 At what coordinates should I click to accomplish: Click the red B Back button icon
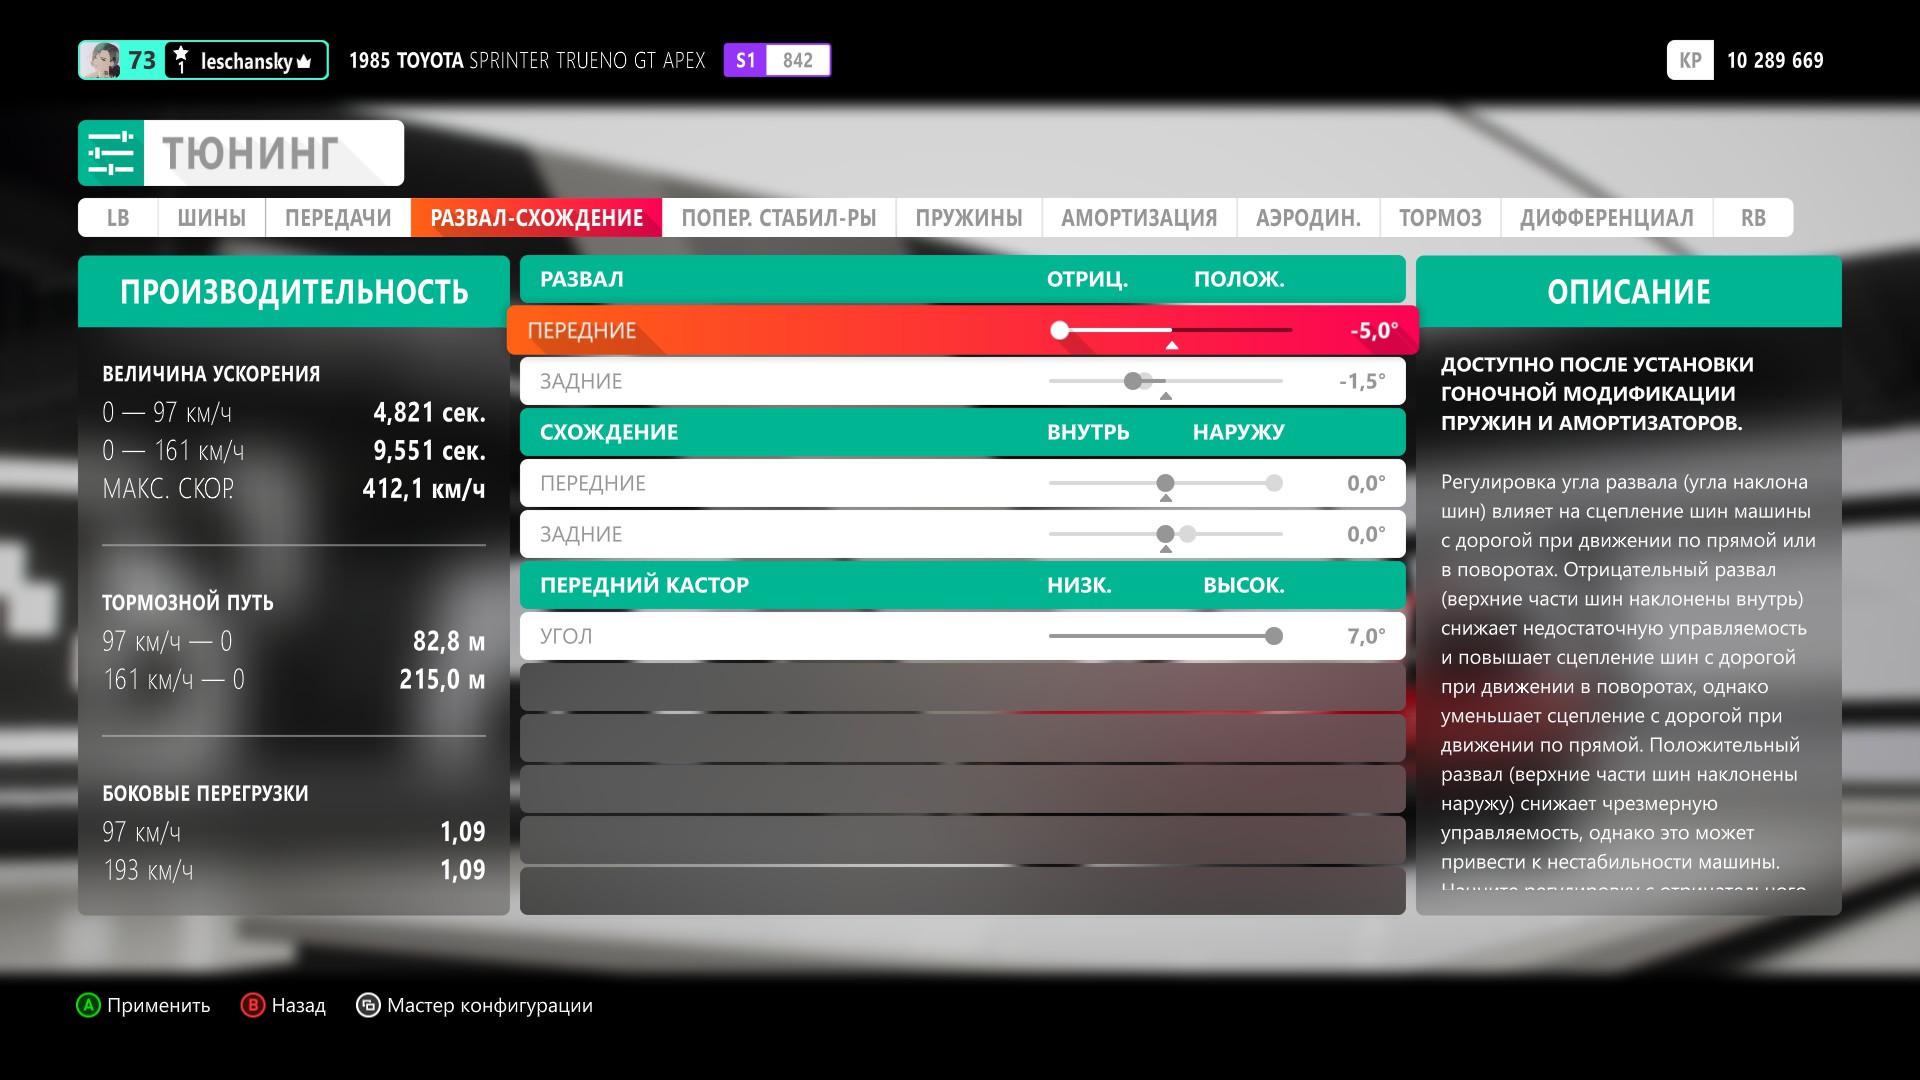[253, 1005]
